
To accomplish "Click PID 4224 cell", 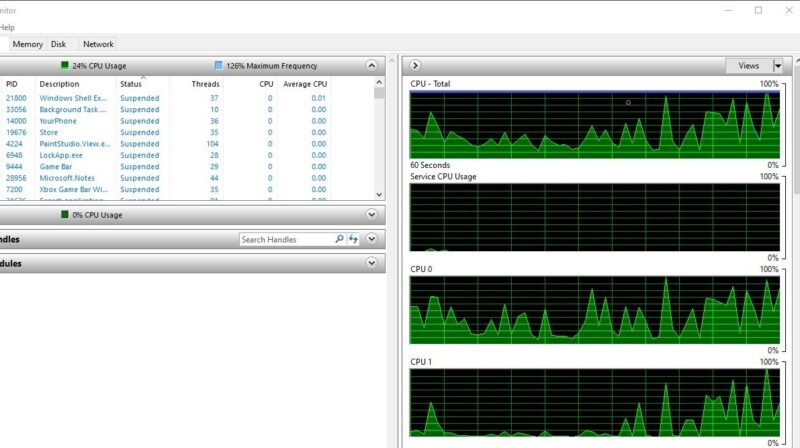I will (14, 144).
